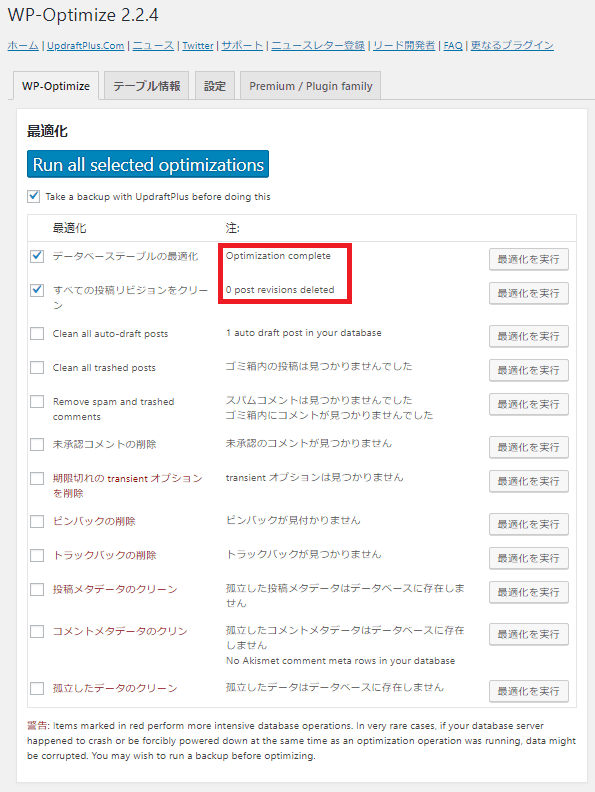Viewport: 595px width, 792px height.
Task: Run 最適化を実行 for 孤立したデータのクリーン row
Action: coord(528,691)
